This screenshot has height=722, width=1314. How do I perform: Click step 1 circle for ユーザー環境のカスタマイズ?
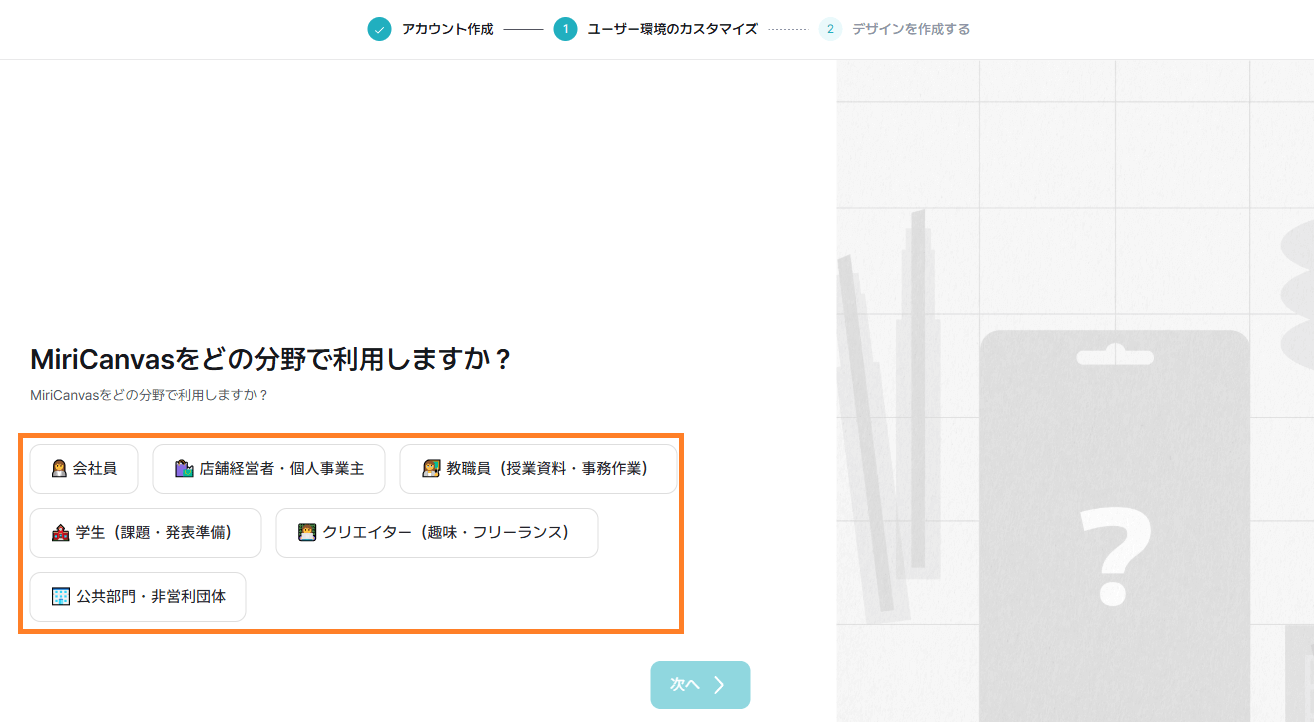pyautogui.click(x=565, y=29)
